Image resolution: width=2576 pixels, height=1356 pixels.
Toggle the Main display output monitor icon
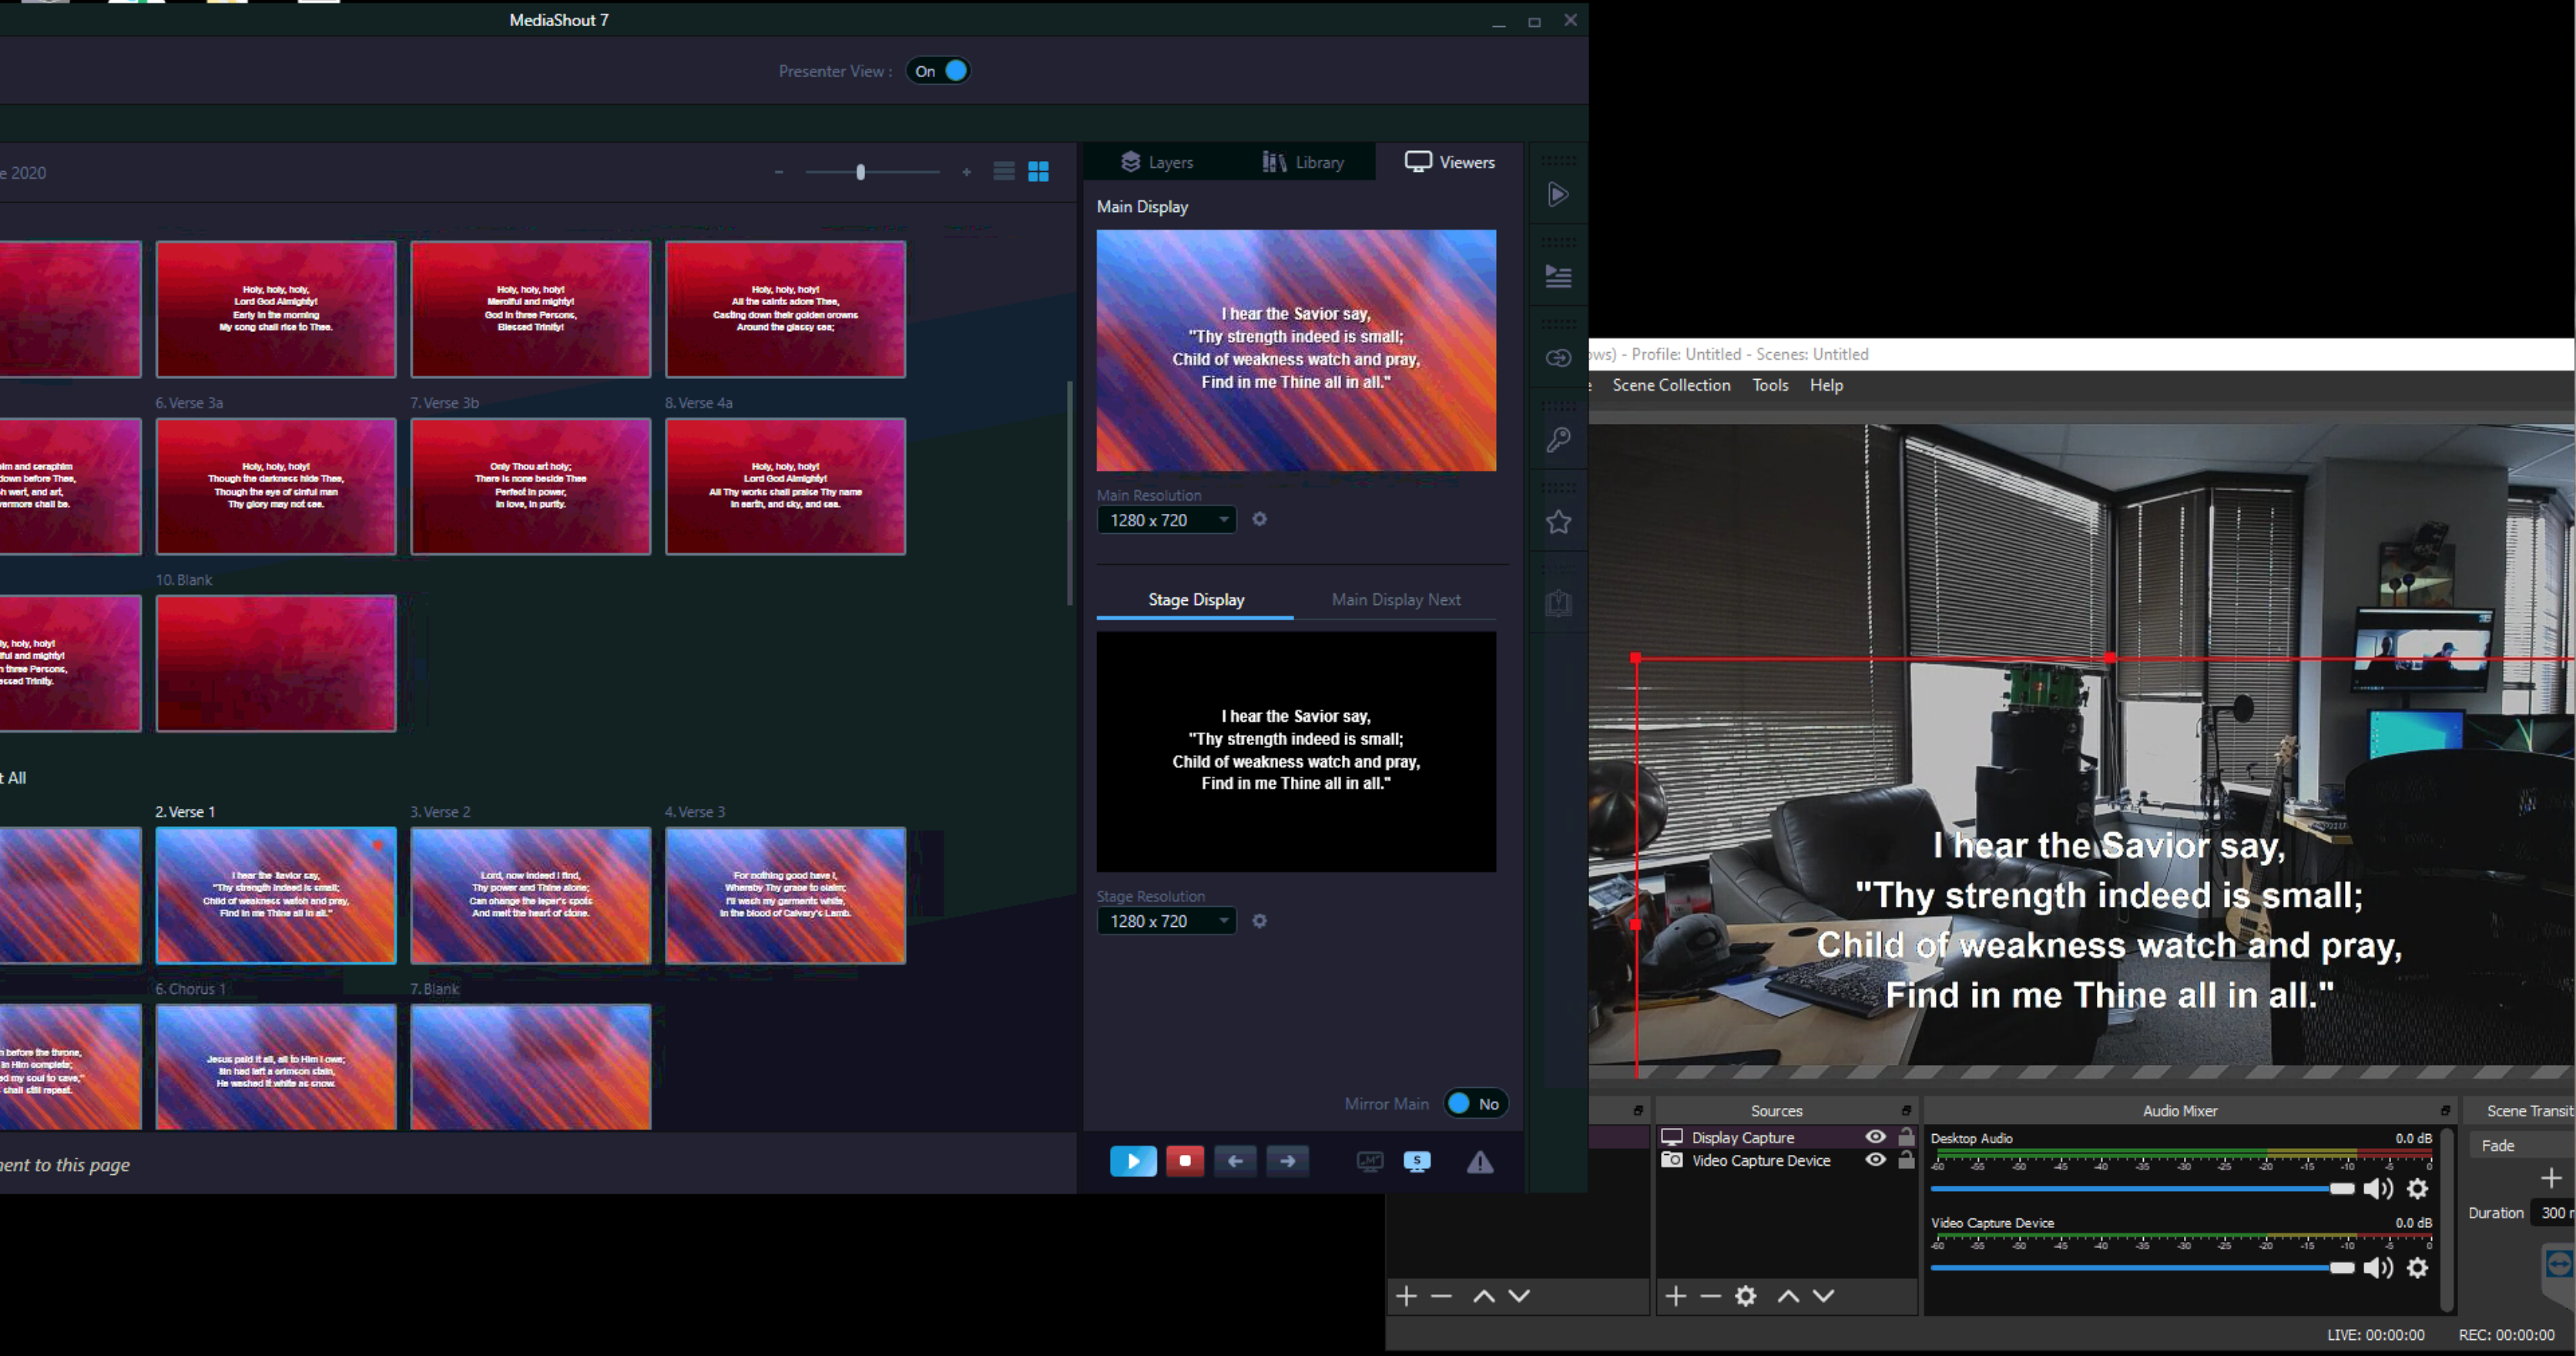pyautogui.click(x=1368, y=1161)
